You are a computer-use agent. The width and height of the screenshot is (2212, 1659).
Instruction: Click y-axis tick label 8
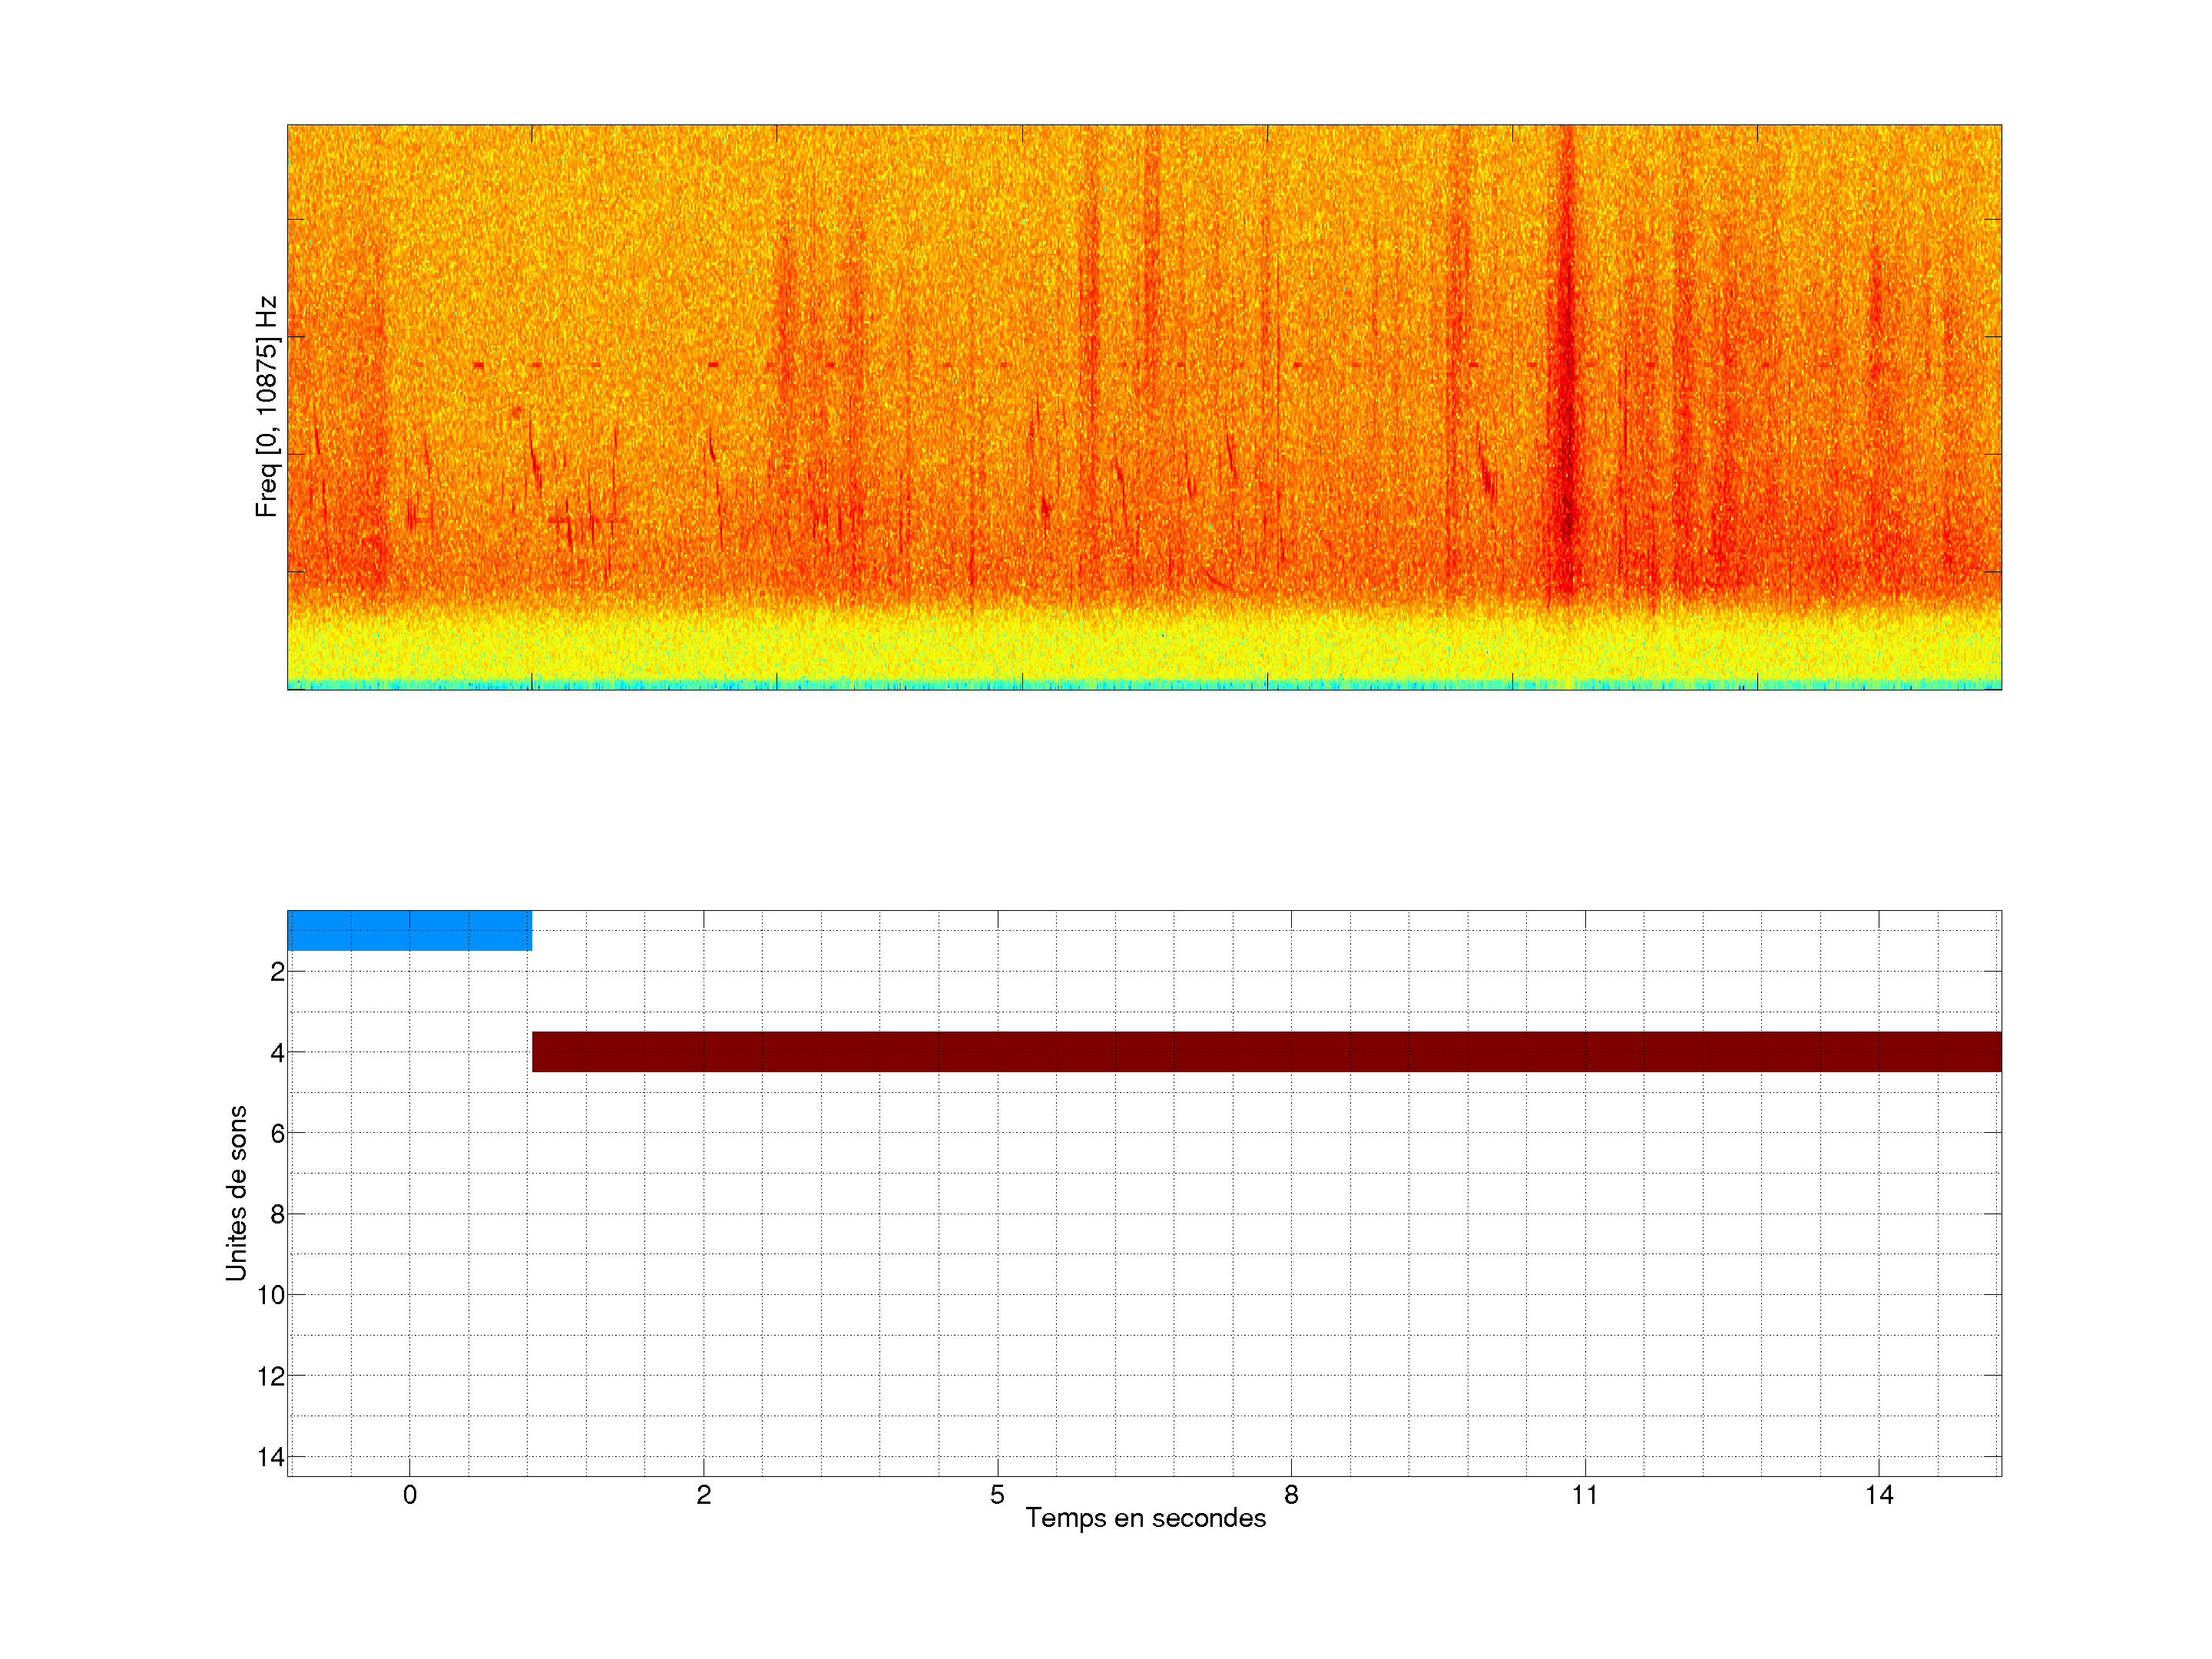(277, 1215)
